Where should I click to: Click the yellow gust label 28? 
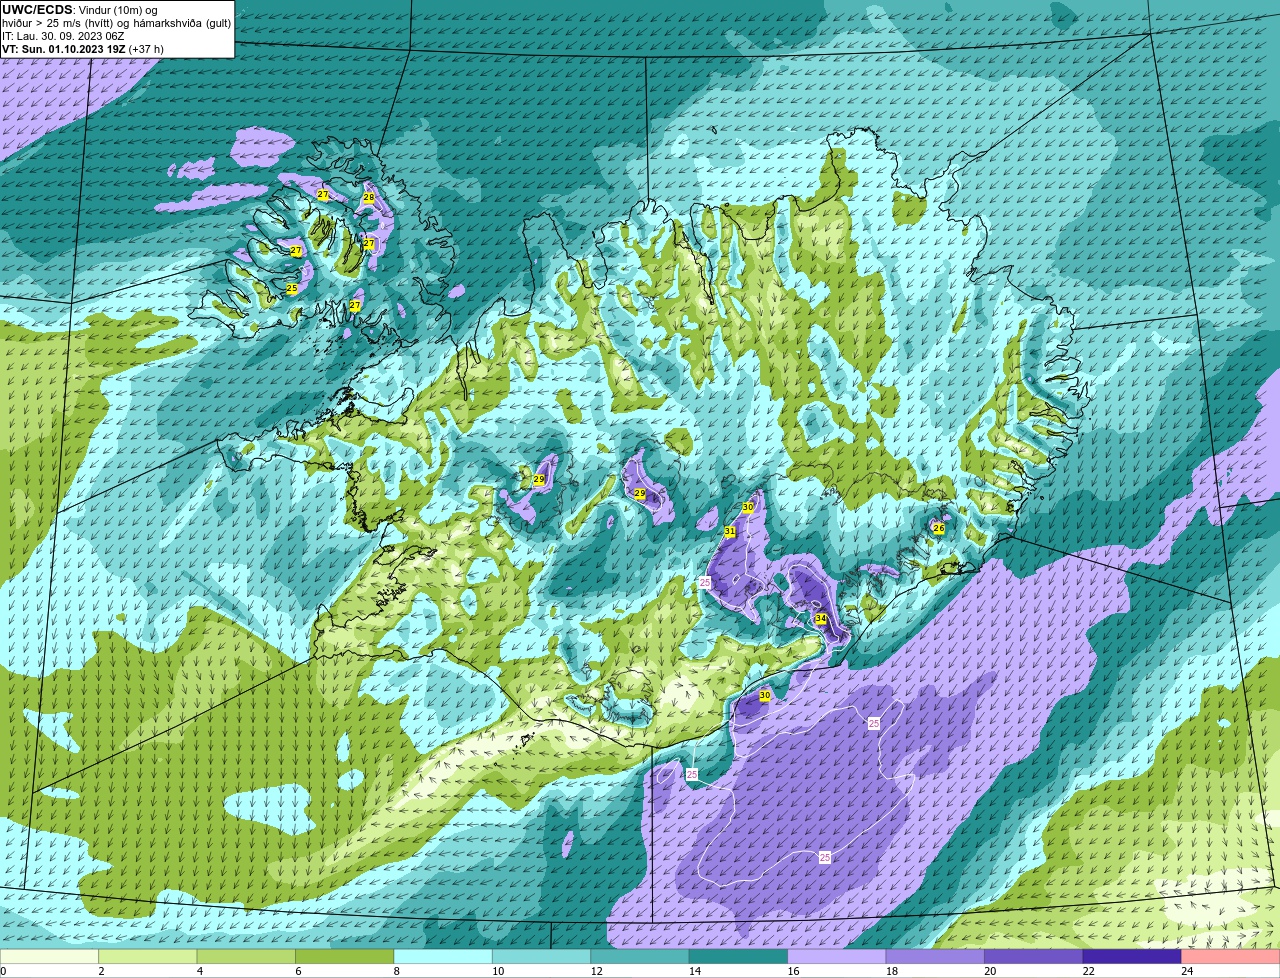point(368,198)
